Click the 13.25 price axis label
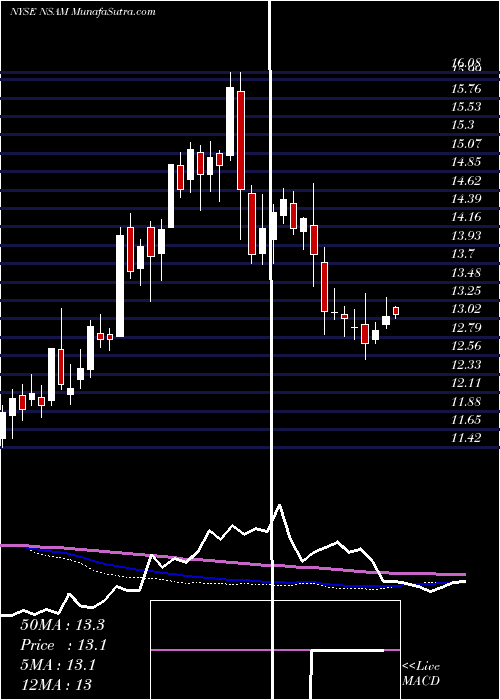Image resolution: width=500 pixels, height=700 pixels. [467, 291]
